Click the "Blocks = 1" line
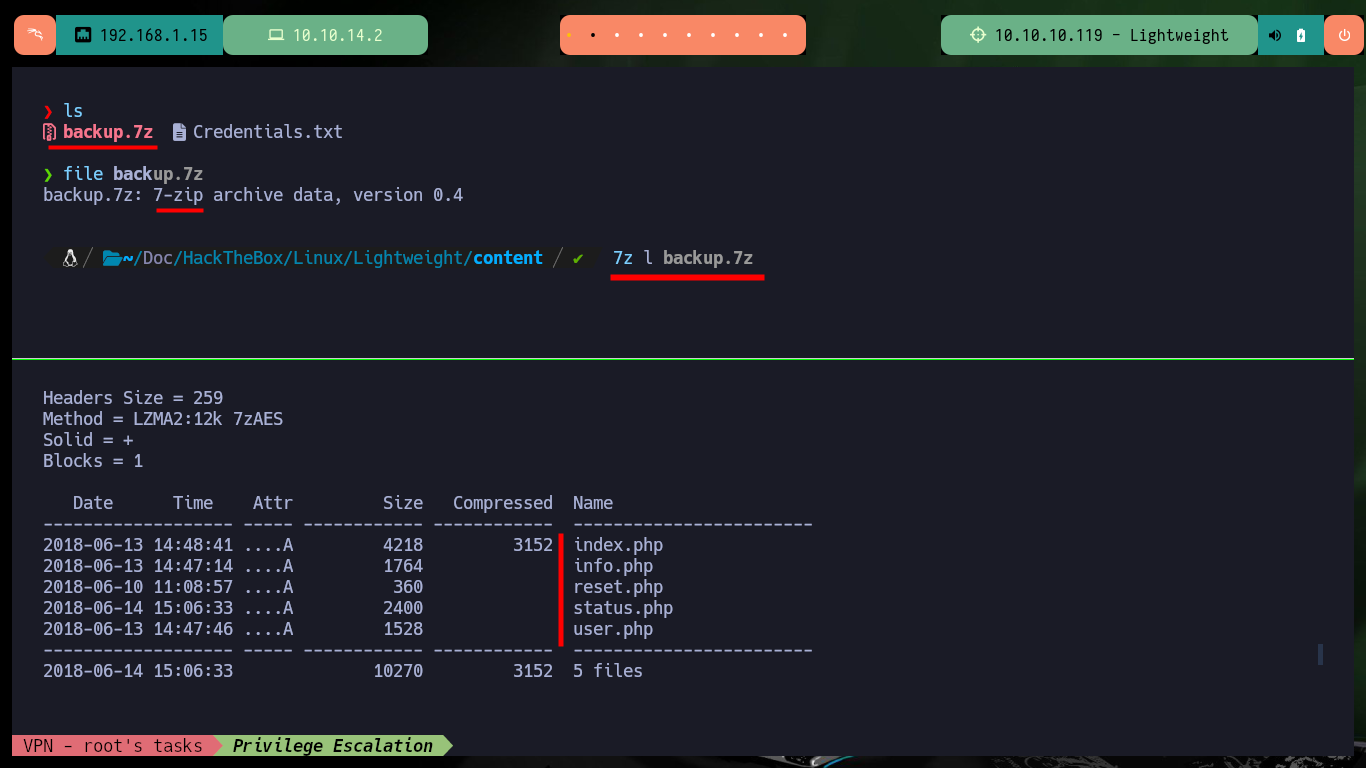The width and height of the screenshot is (1366, 768). click(93, 461)
